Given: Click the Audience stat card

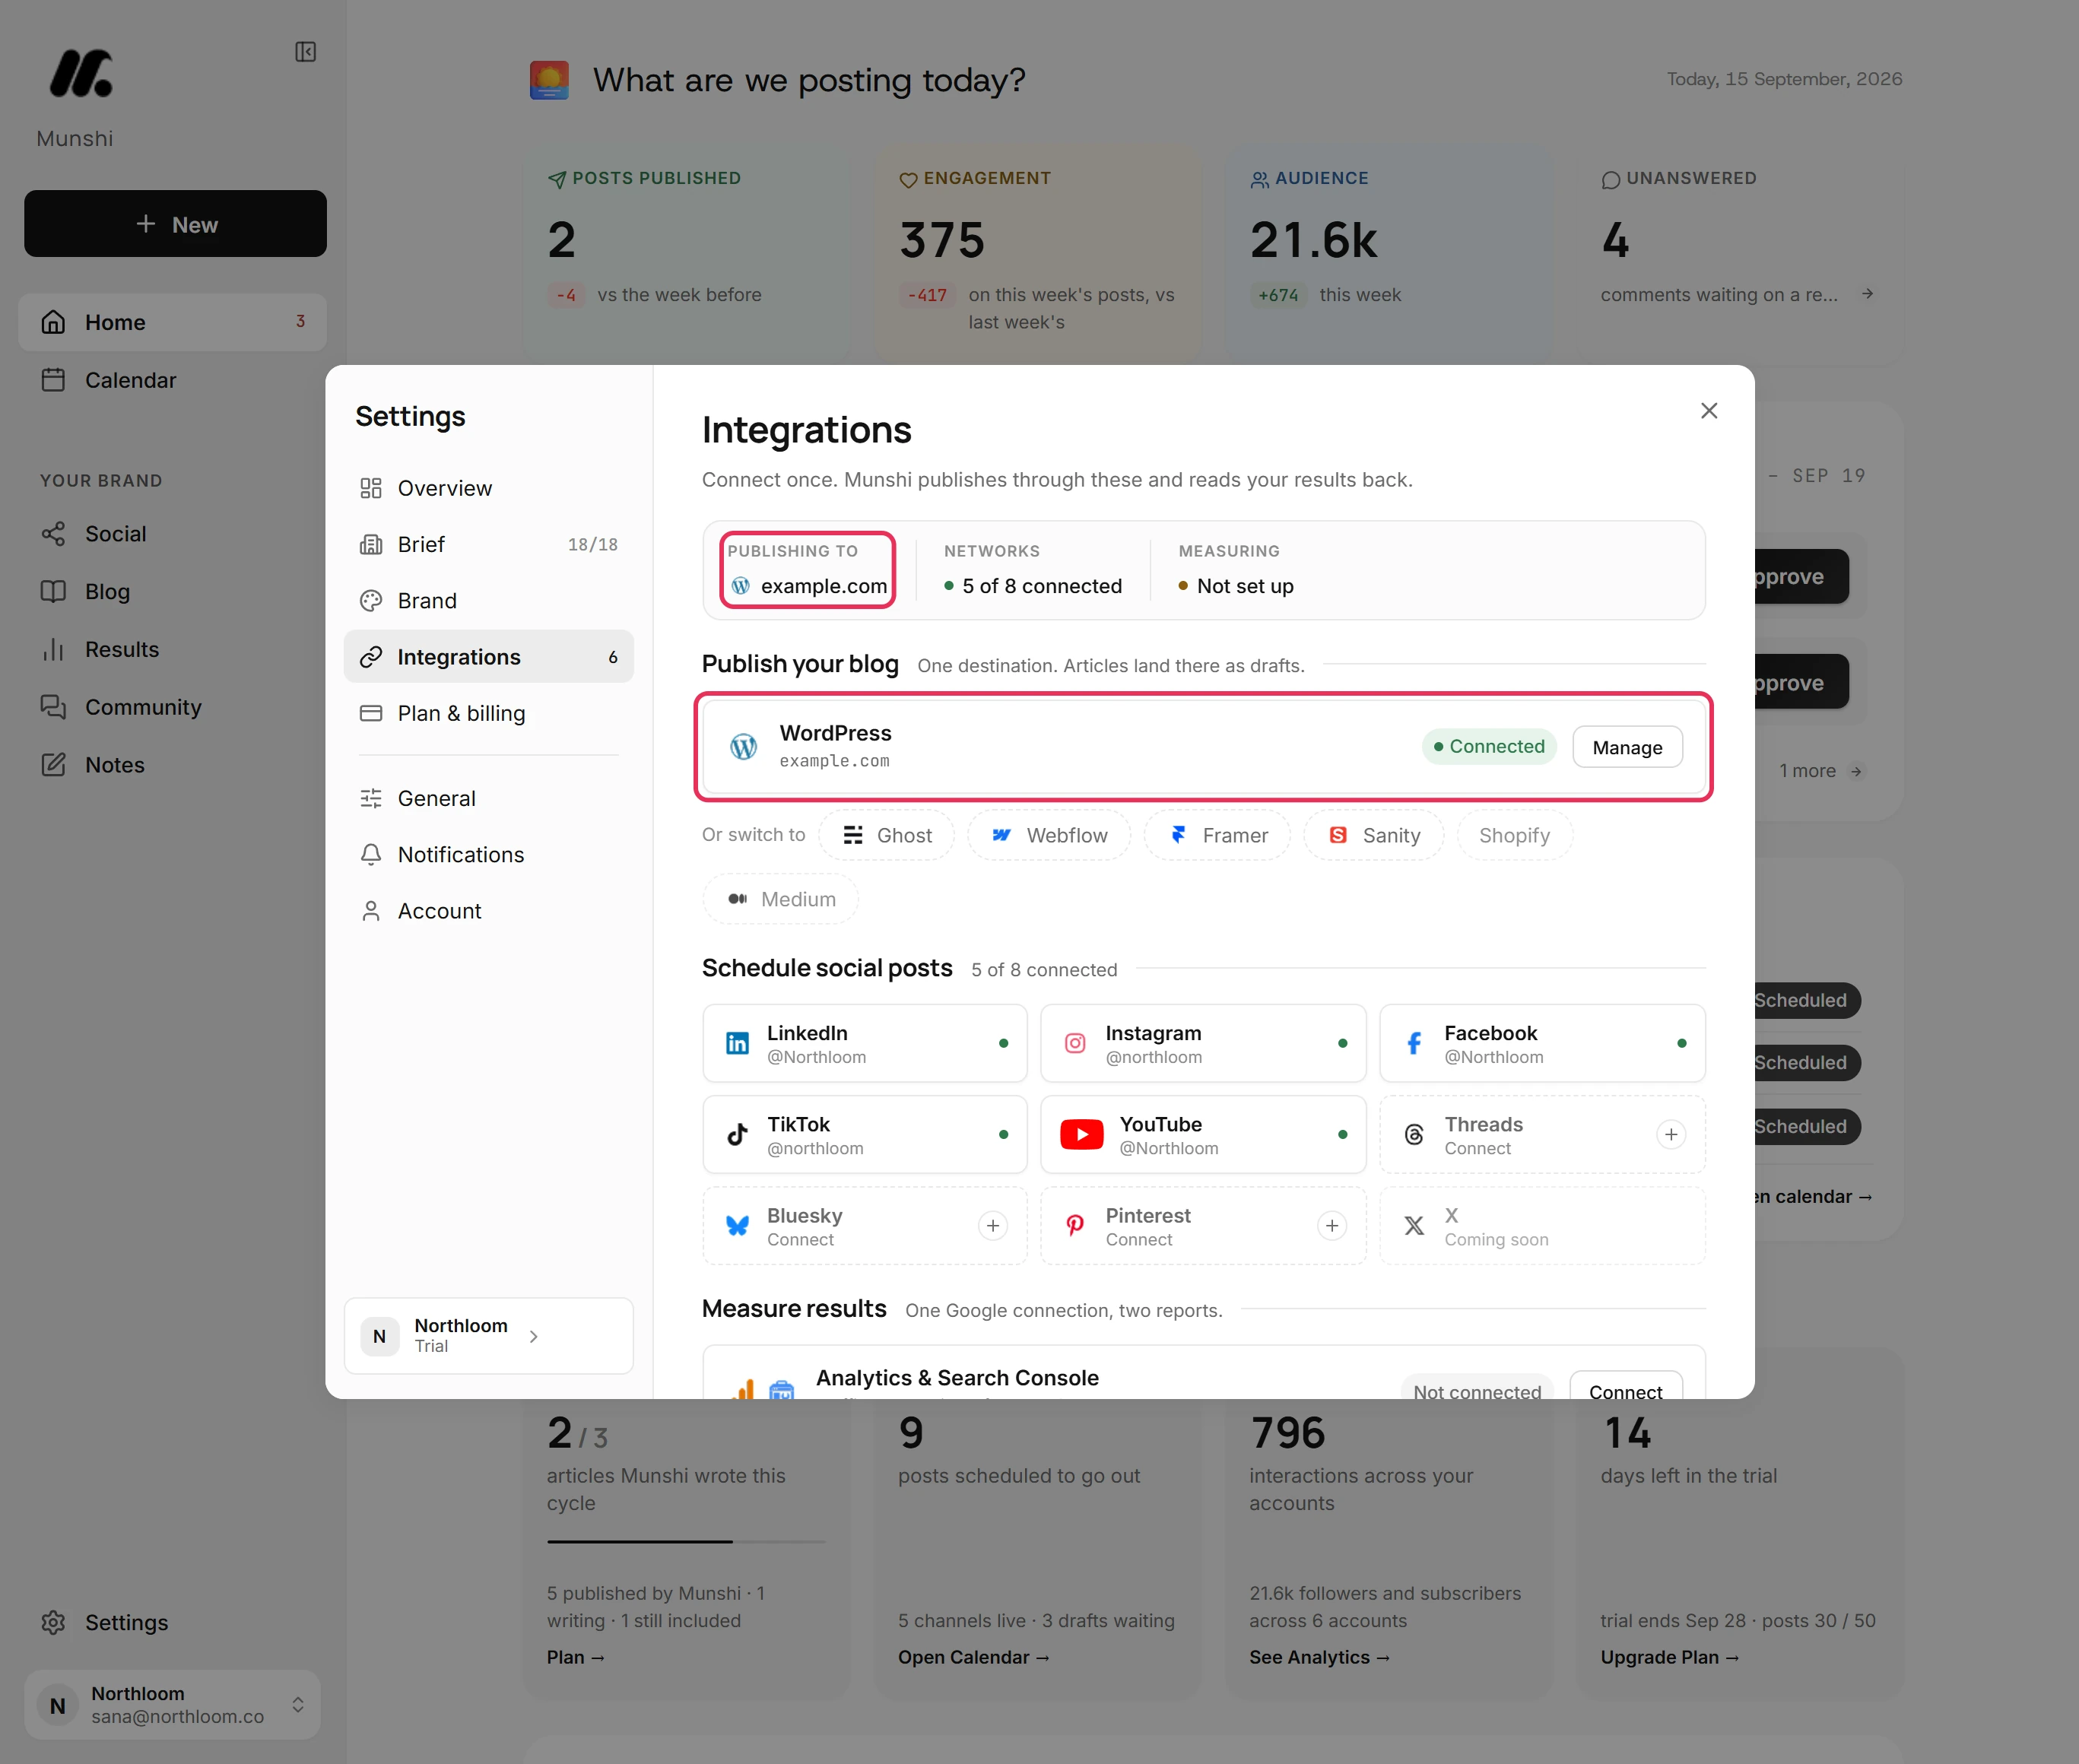Looking at the screenshot, I should tap(1389, 256).
